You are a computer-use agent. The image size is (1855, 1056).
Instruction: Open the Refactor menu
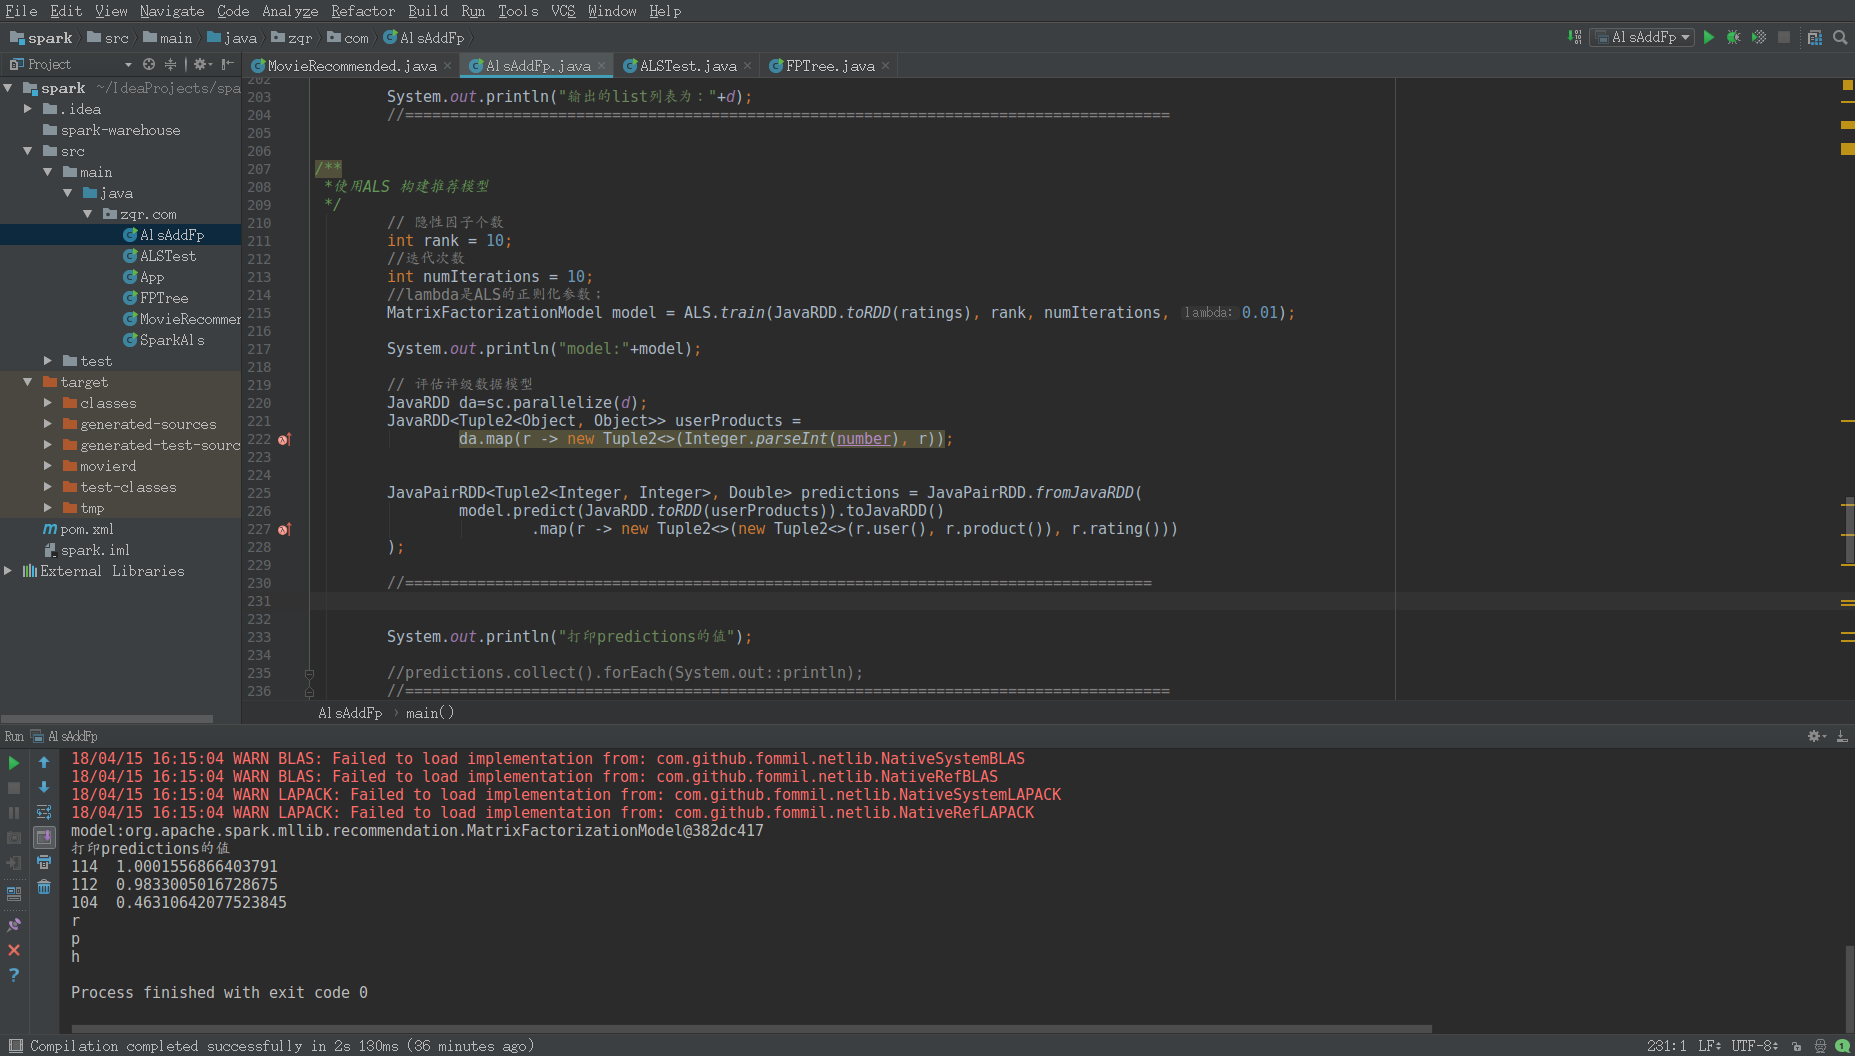click(363, 11)
